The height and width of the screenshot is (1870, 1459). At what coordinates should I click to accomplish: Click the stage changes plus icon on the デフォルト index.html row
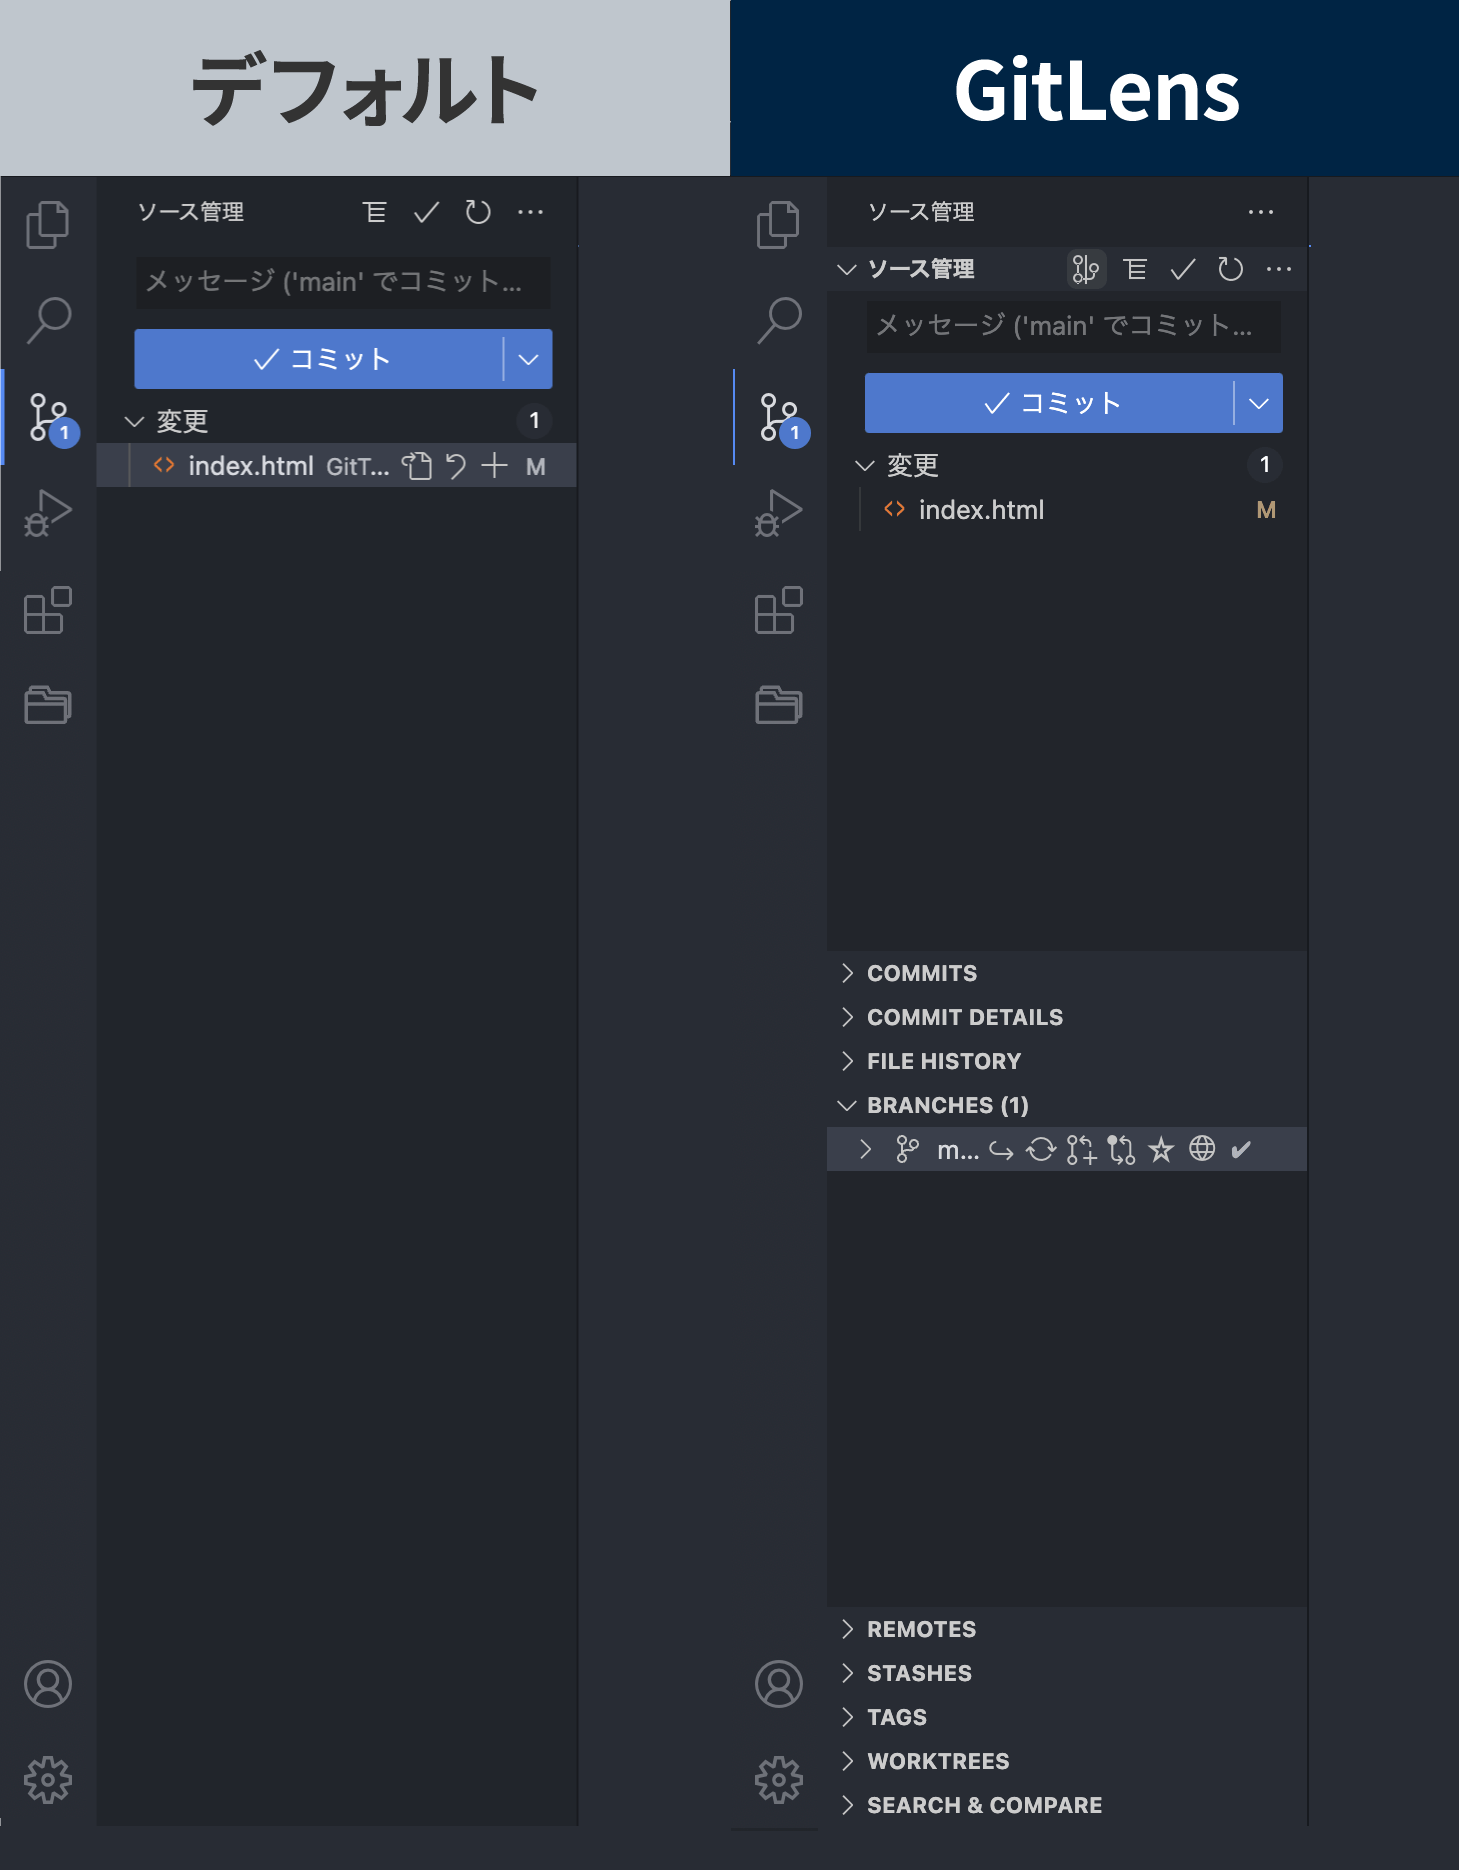pos(494,466)
